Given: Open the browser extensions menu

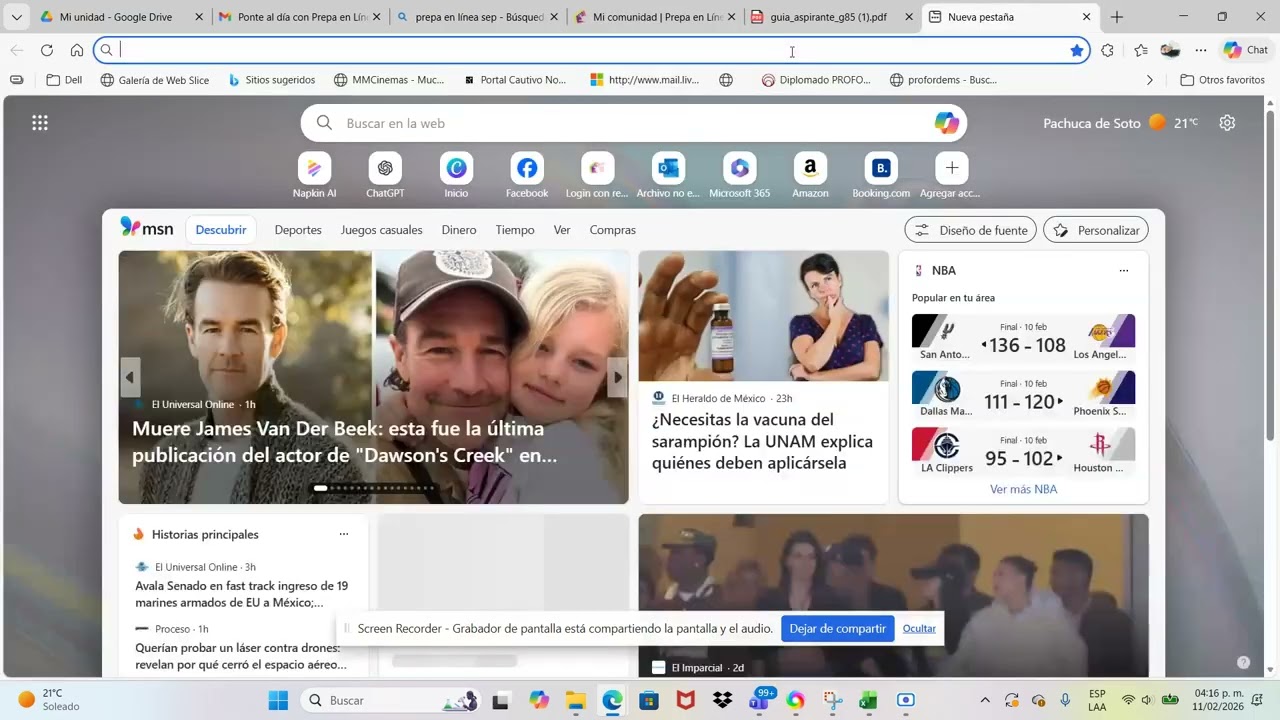Looking at the screenshot, I should 1107,50.
